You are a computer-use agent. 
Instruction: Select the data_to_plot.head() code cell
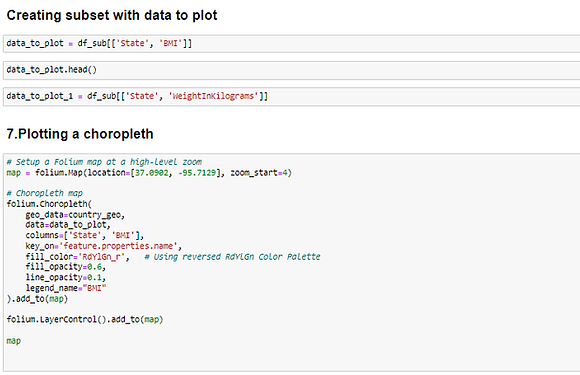(x=291, y=70)
